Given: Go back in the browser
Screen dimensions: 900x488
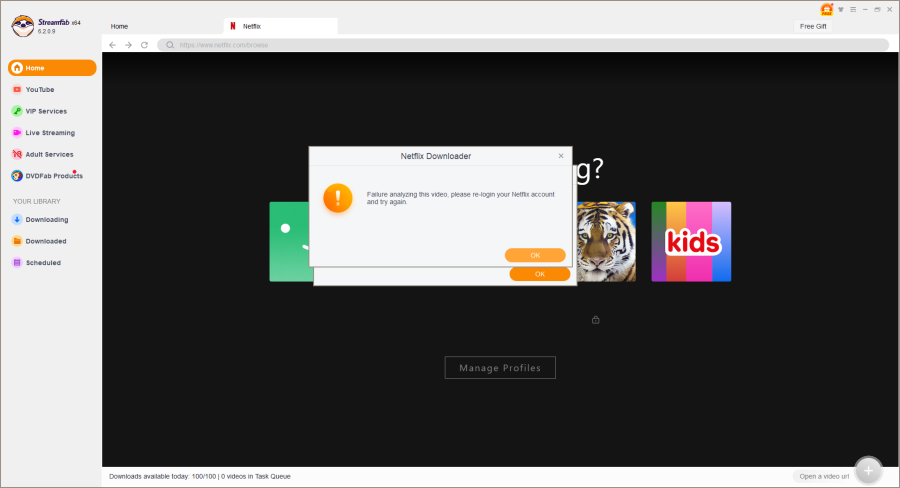Looking at the screenshot, I should tap(112, 45).
